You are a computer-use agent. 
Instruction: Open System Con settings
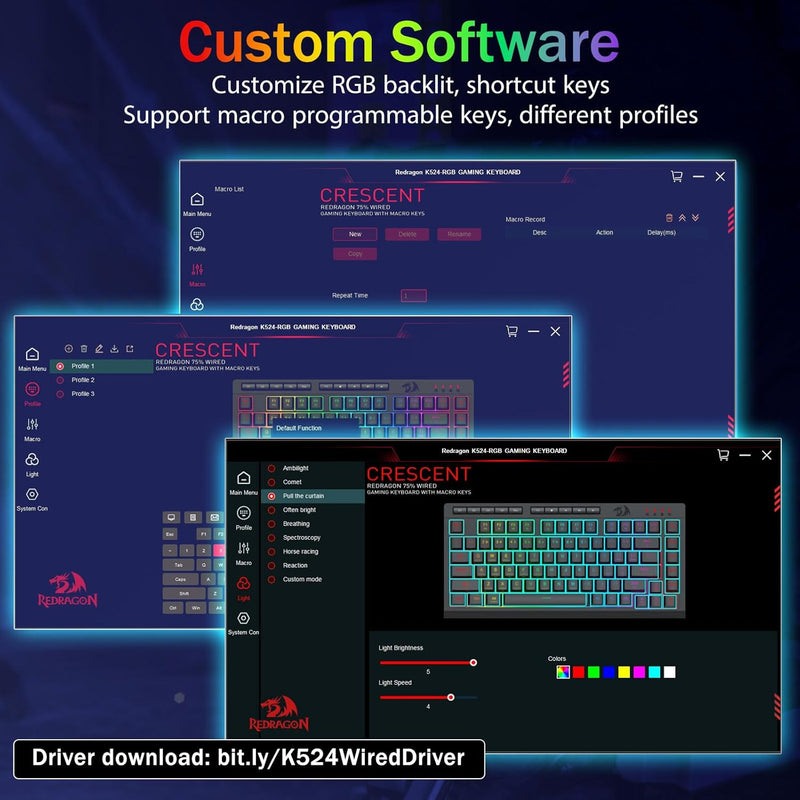coord(243,617)
